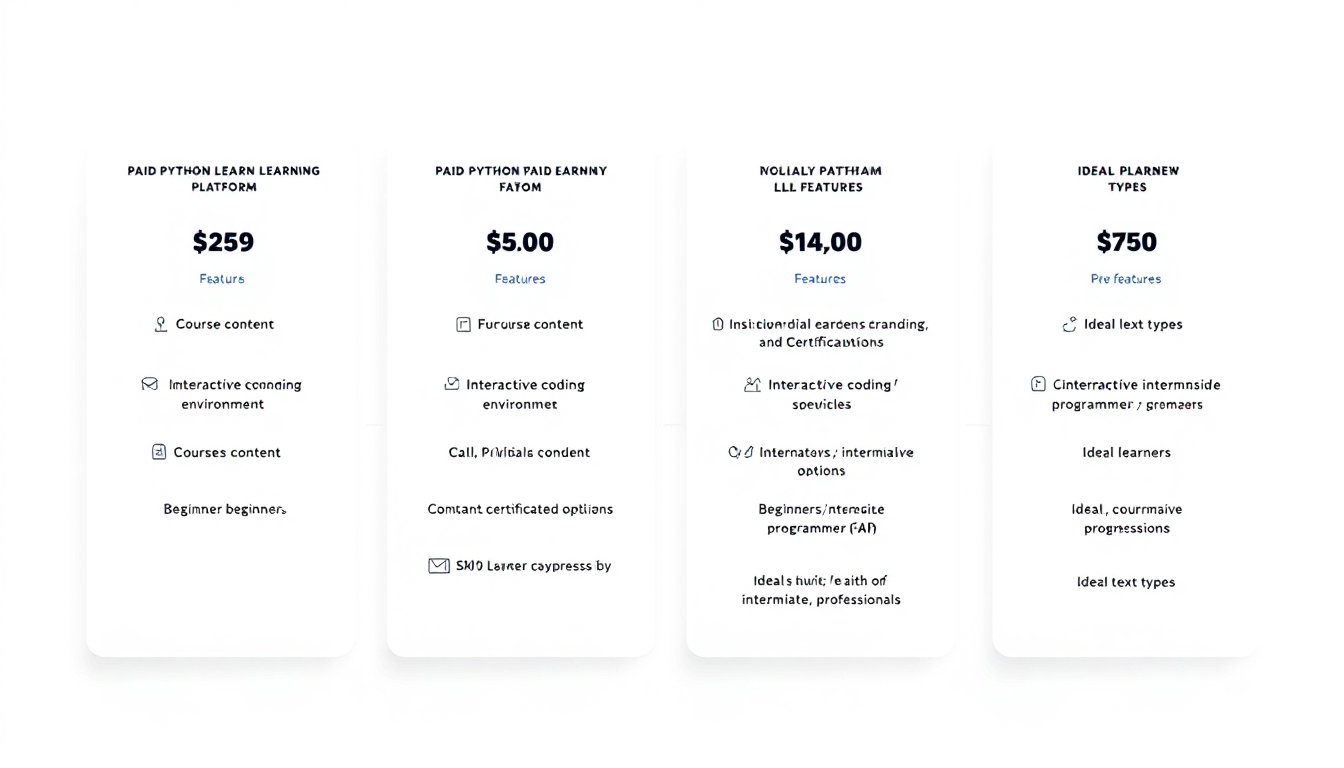1344x768 pixels.
Task: Select the $750 price heading
Action: pos(1127,242)
